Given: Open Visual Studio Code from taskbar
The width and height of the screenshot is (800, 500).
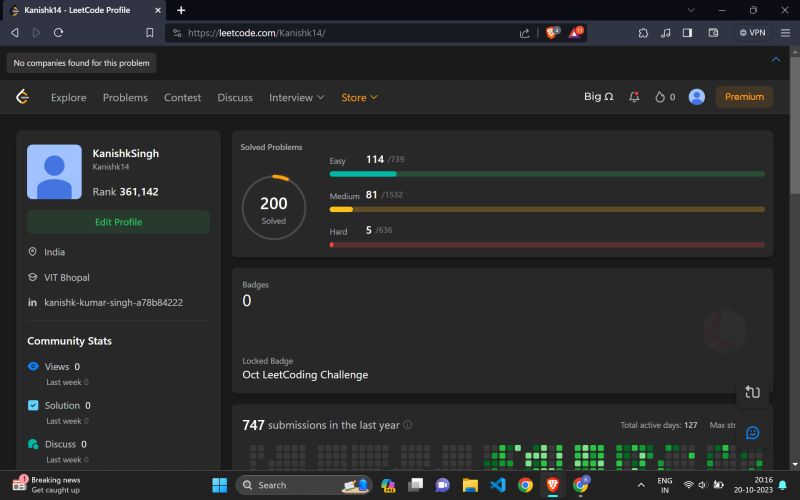Looking at the screenshot, I should point(497,485).
